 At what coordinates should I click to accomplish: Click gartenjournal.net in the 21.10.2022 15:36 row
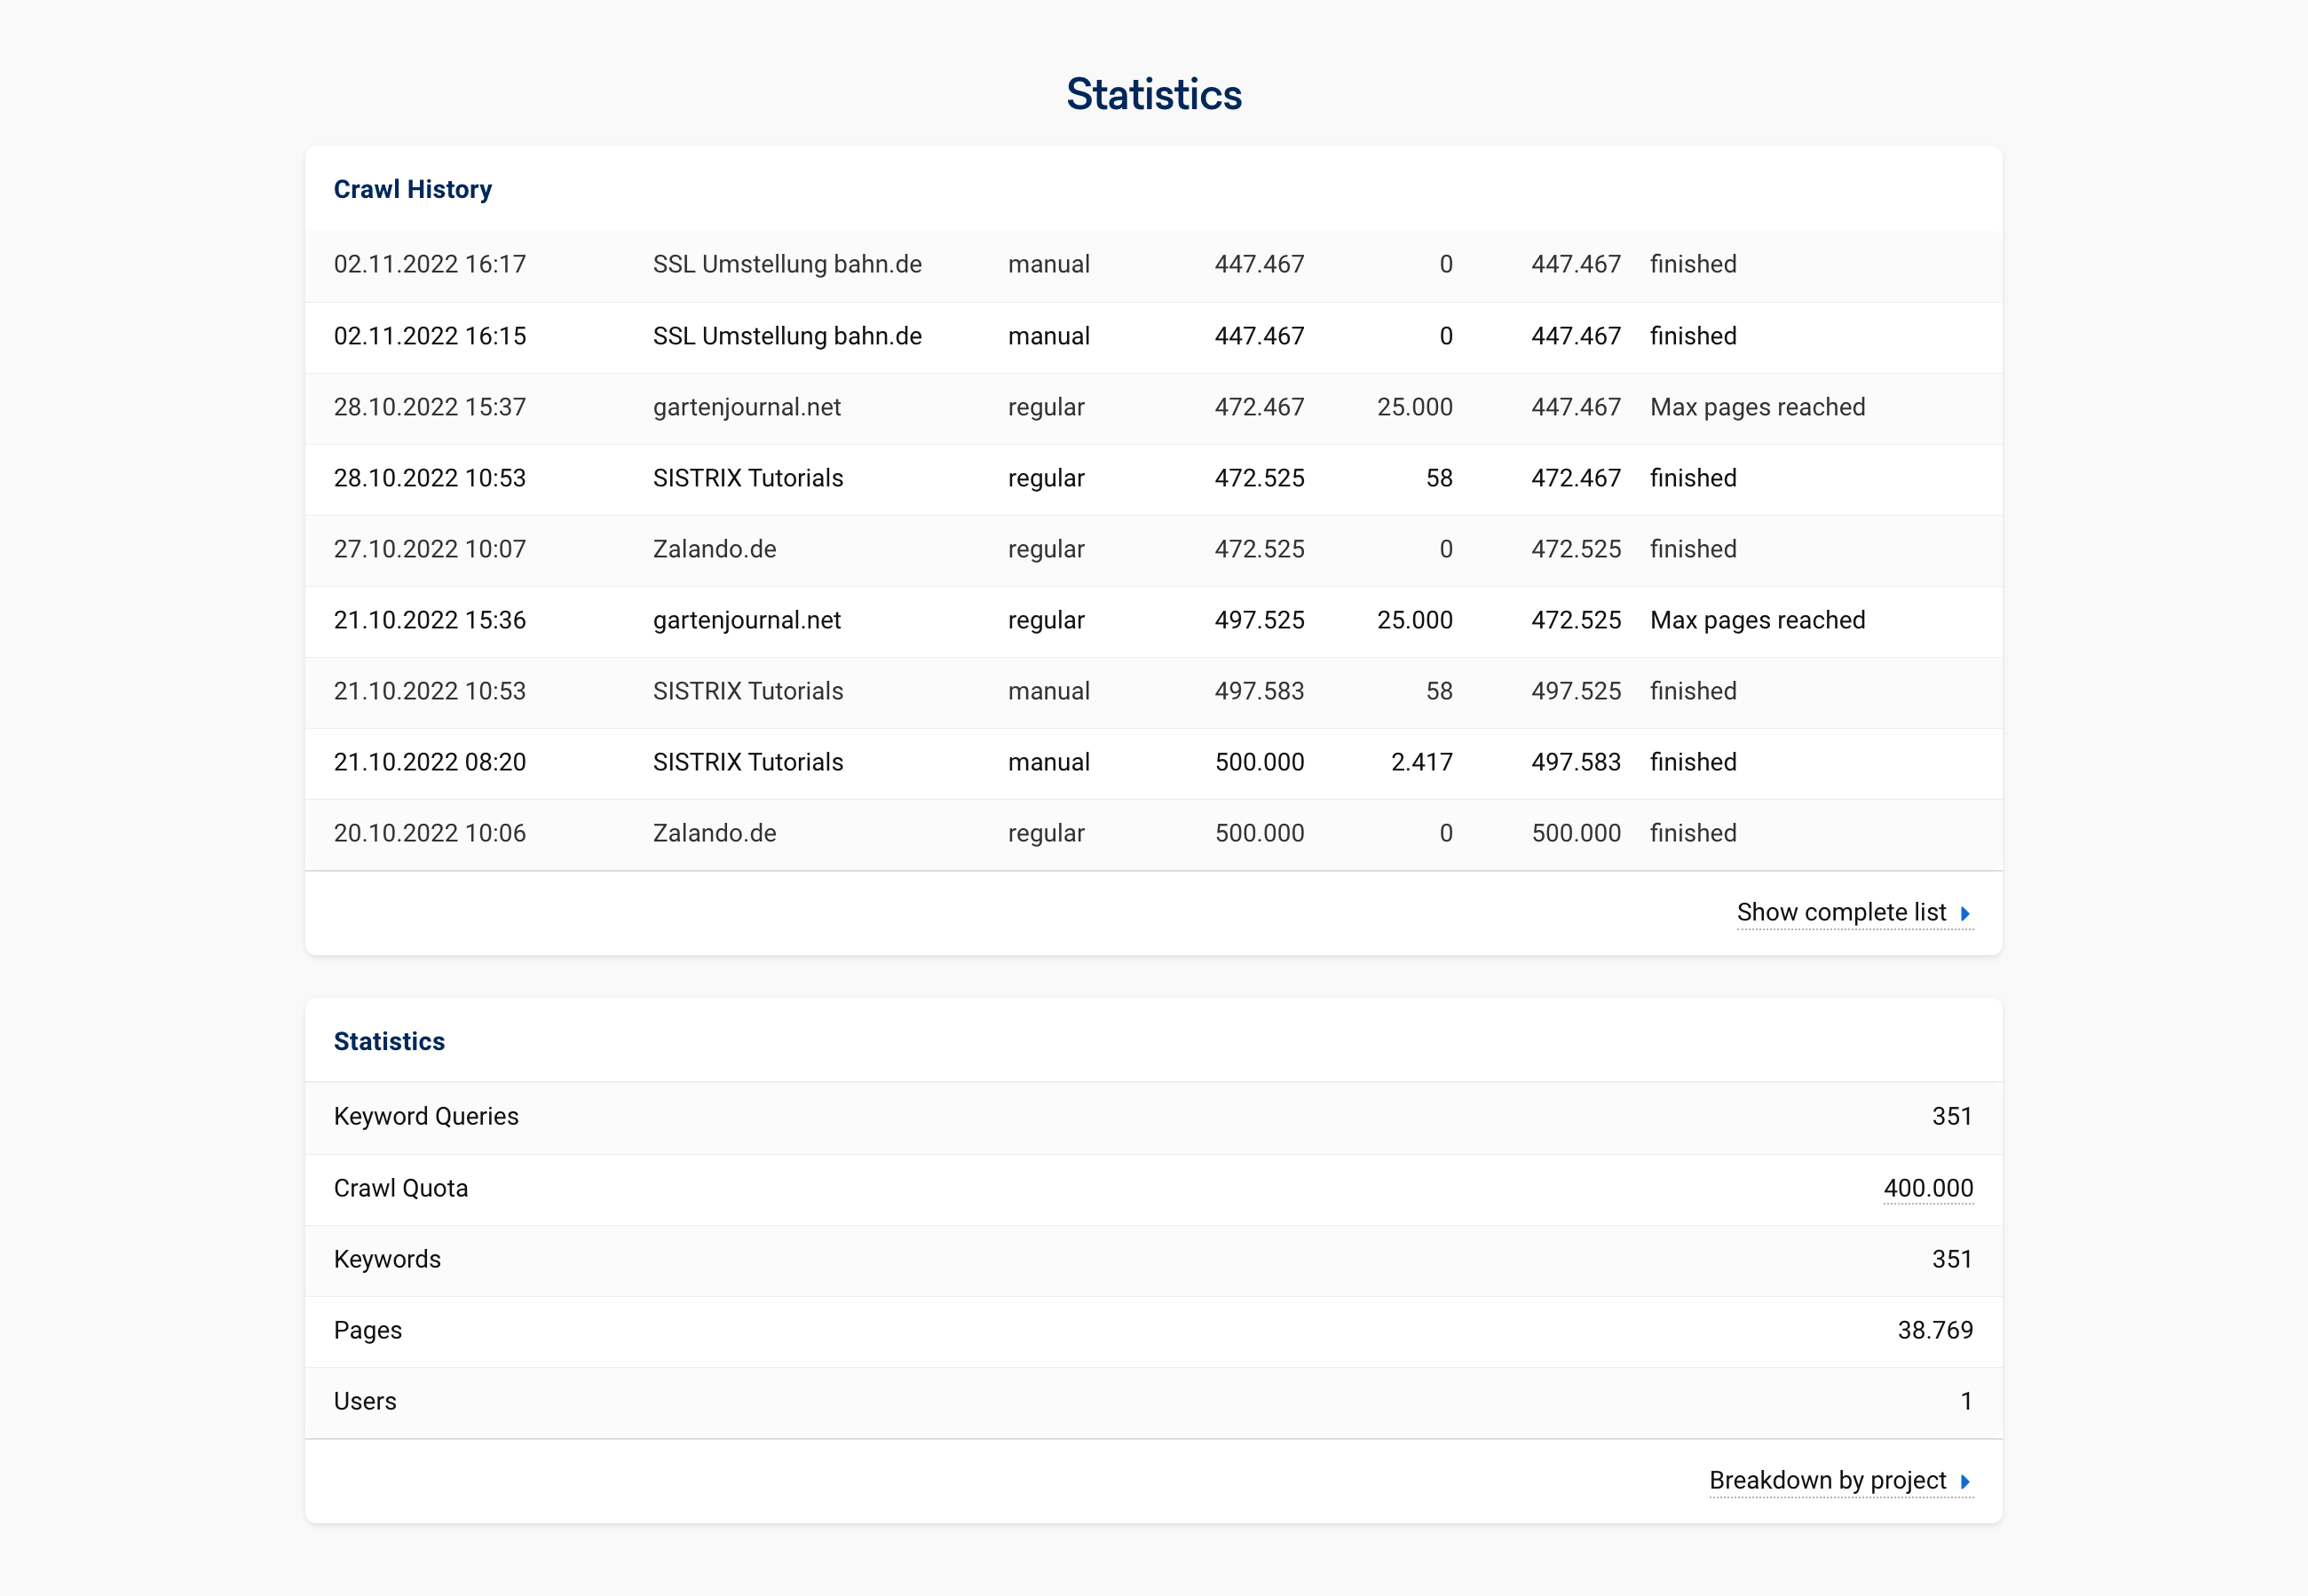[747, 620]
